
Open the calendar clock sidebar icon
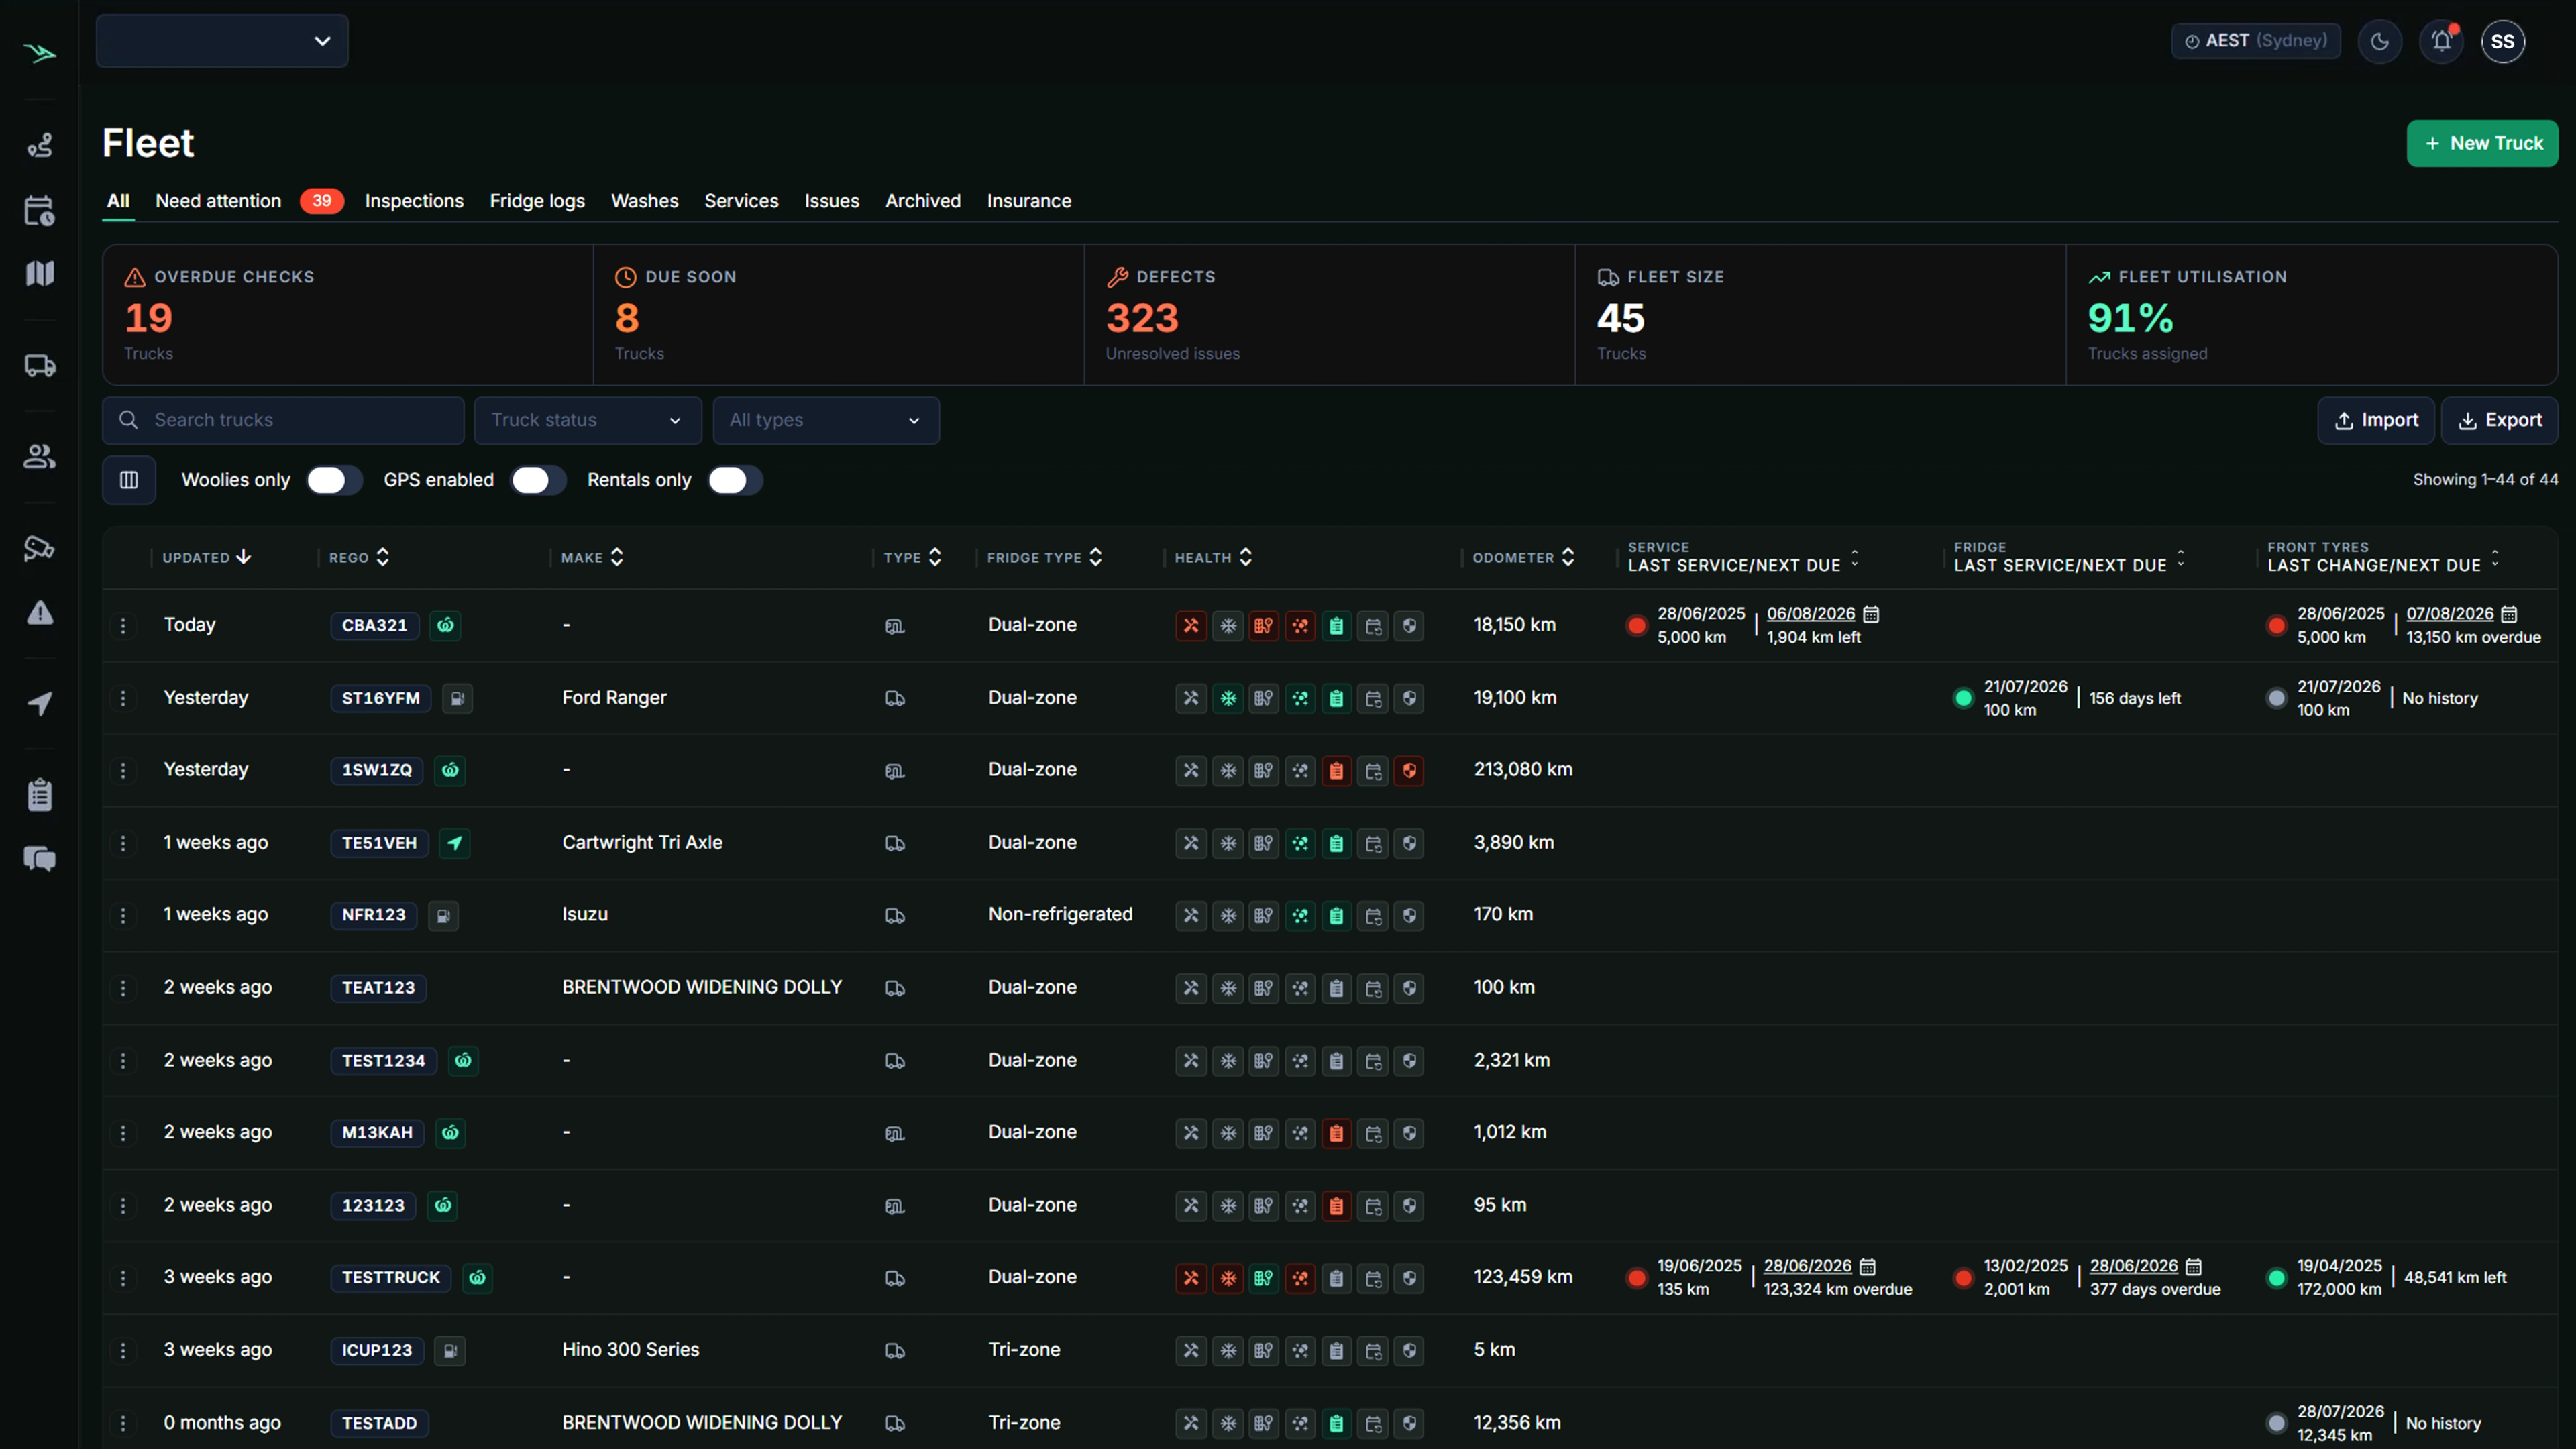pyautogui.click(x=39, y=210)
